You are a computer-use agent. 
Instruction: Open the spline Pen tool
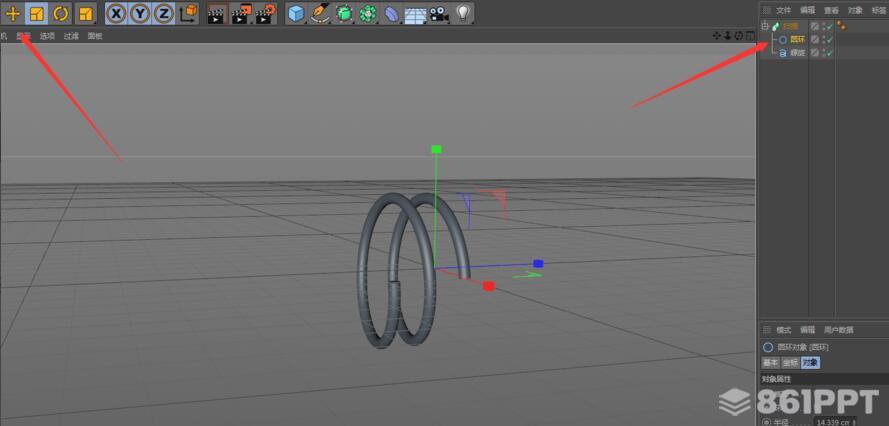[320, 14]
